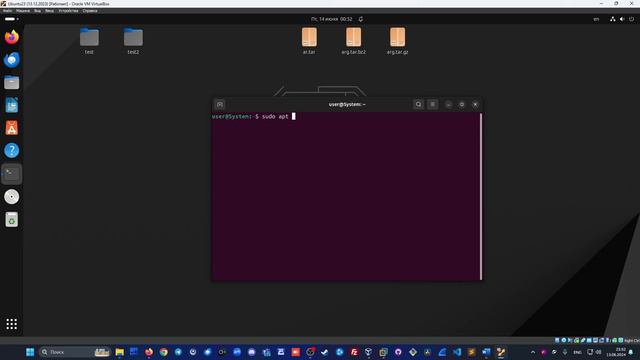Open the en keyboard layout indicator
This screenshot has width=640, height=360.
point(596,19)
